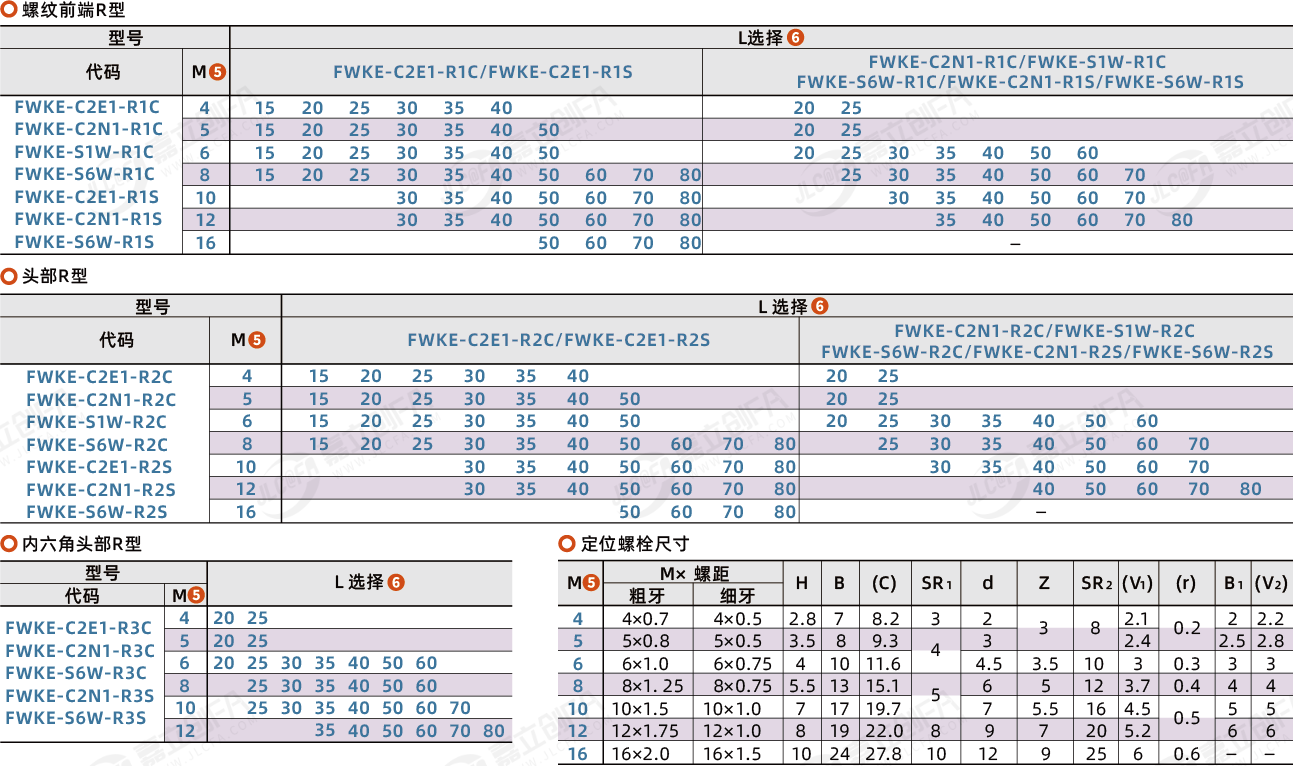Viewport: 1293px width, 766px height.
Task: Click the orange ring bullet beside 定位螺栓尺寸
Action: click(x=566, y=544)
